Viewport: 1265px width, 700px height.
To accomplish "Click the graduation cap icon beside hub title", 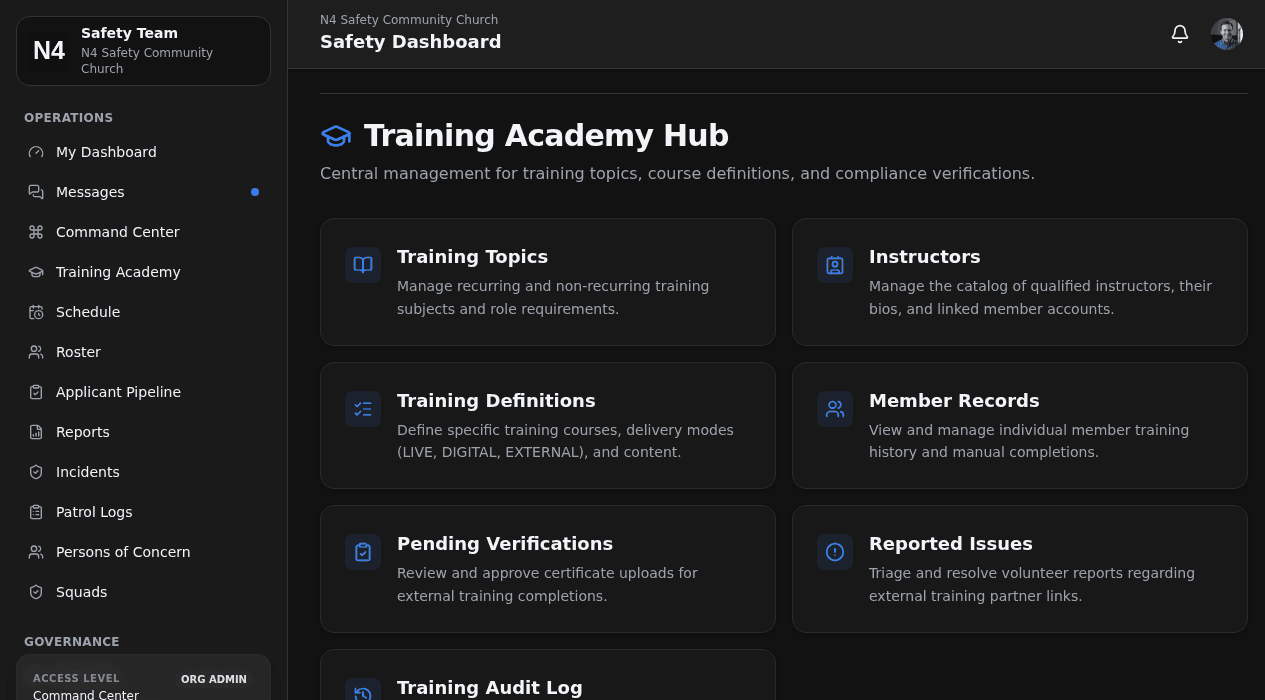I will (x=336, y=136).
